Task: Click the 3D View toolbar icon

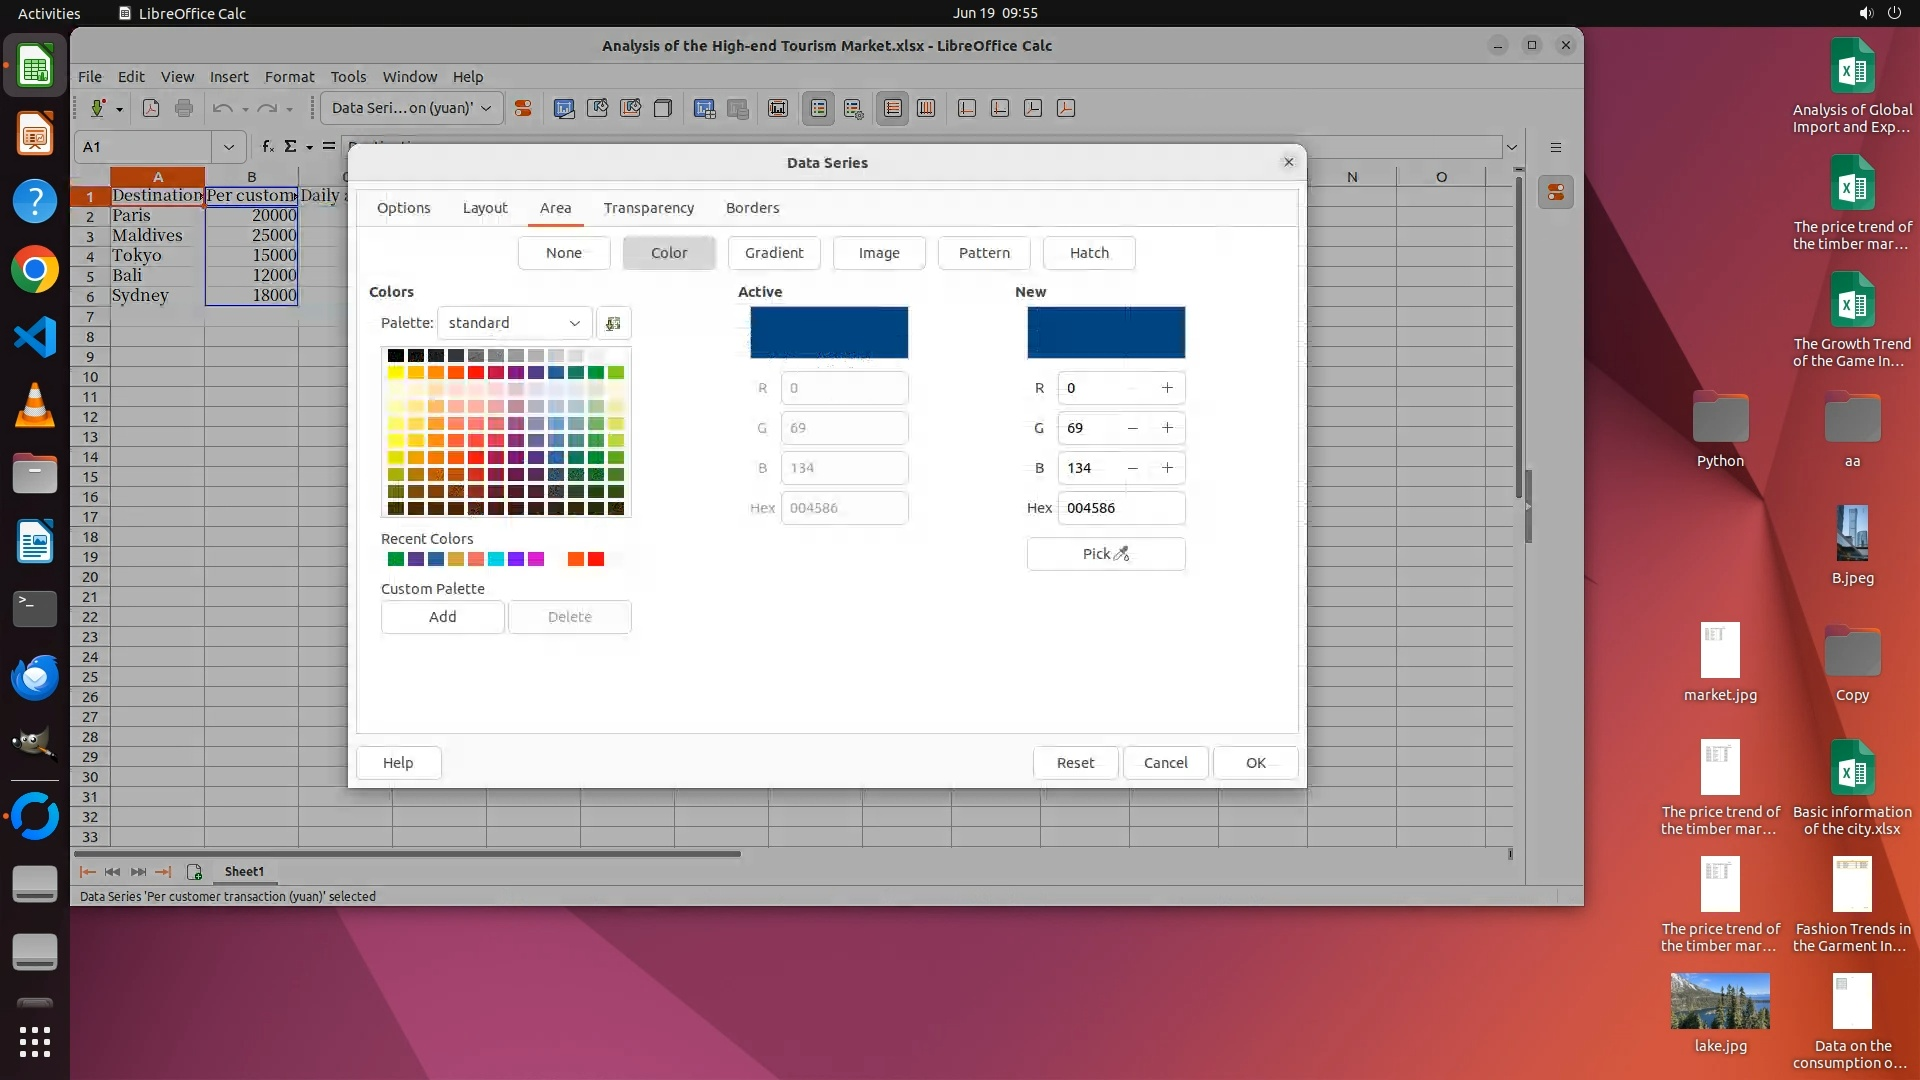Action: (x=663, y=109)
